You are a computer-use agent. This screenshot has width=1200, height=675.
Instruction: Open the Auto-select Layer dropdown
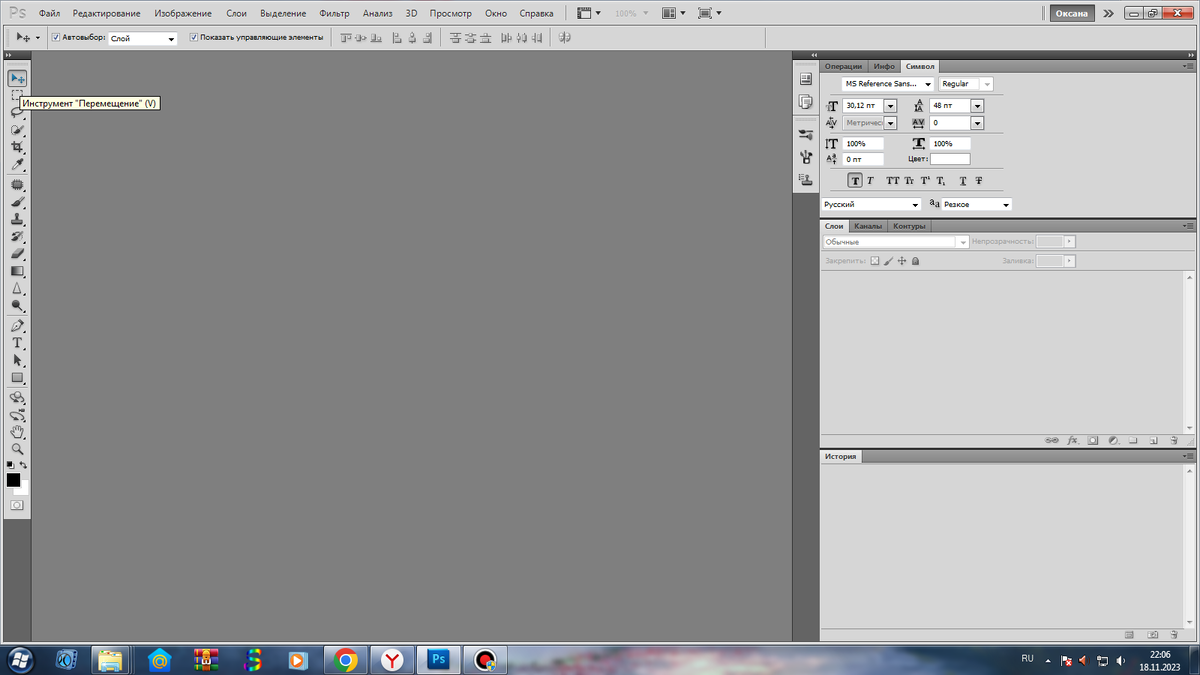(142, 38)
